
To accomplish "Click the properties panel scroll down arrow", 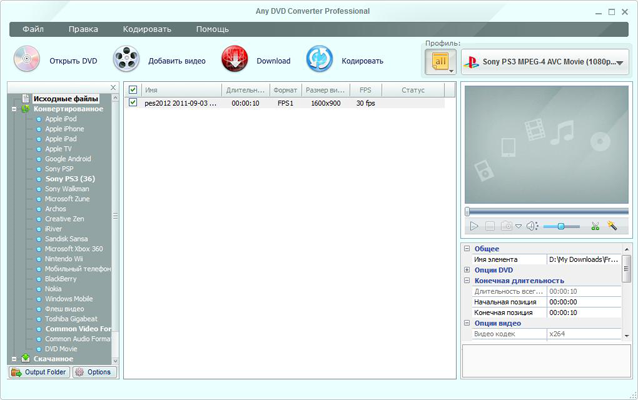I will point(627,336).
